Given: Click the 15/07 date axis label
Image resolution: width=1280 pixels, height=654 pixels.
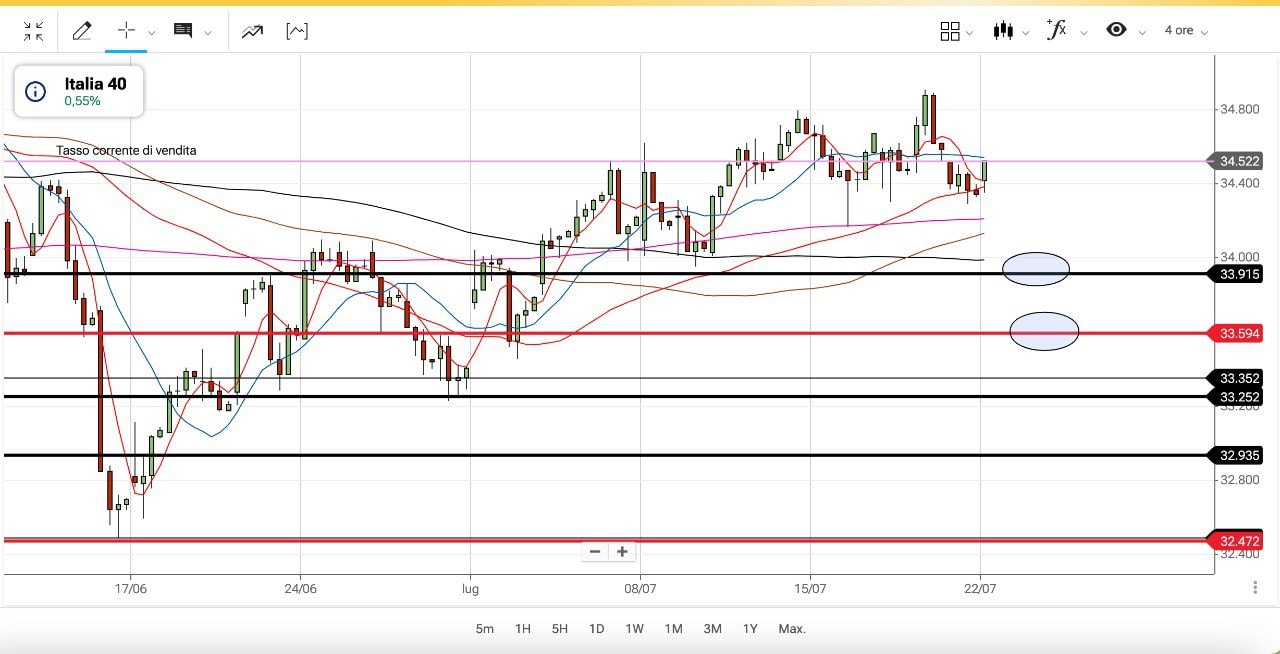Looking at the screenshot, I should 810,589.
